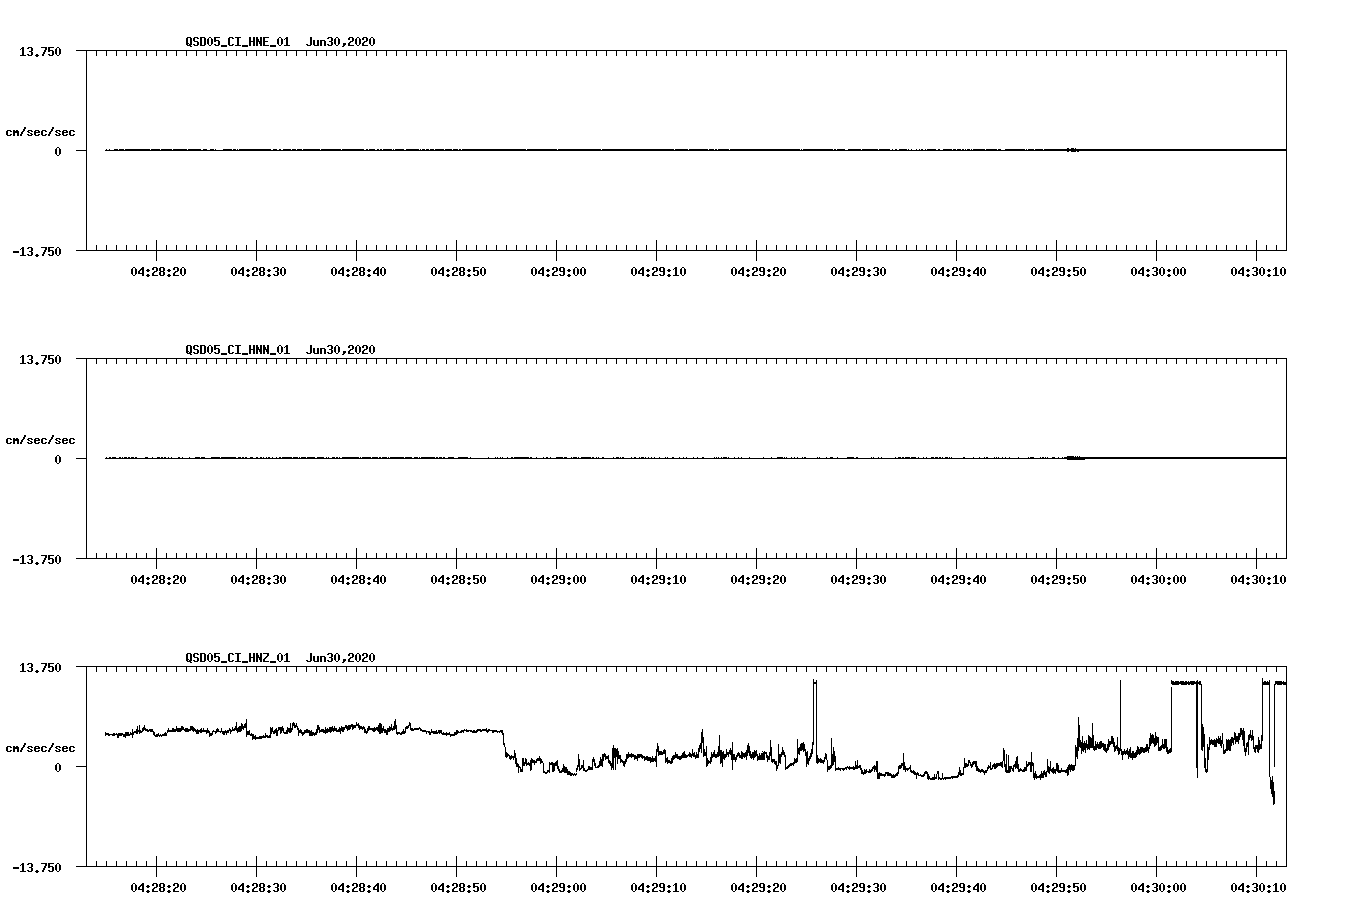Click the 04:29:00 time label under HNN plot
The image size is (1358, 924).
pos(558,580)
